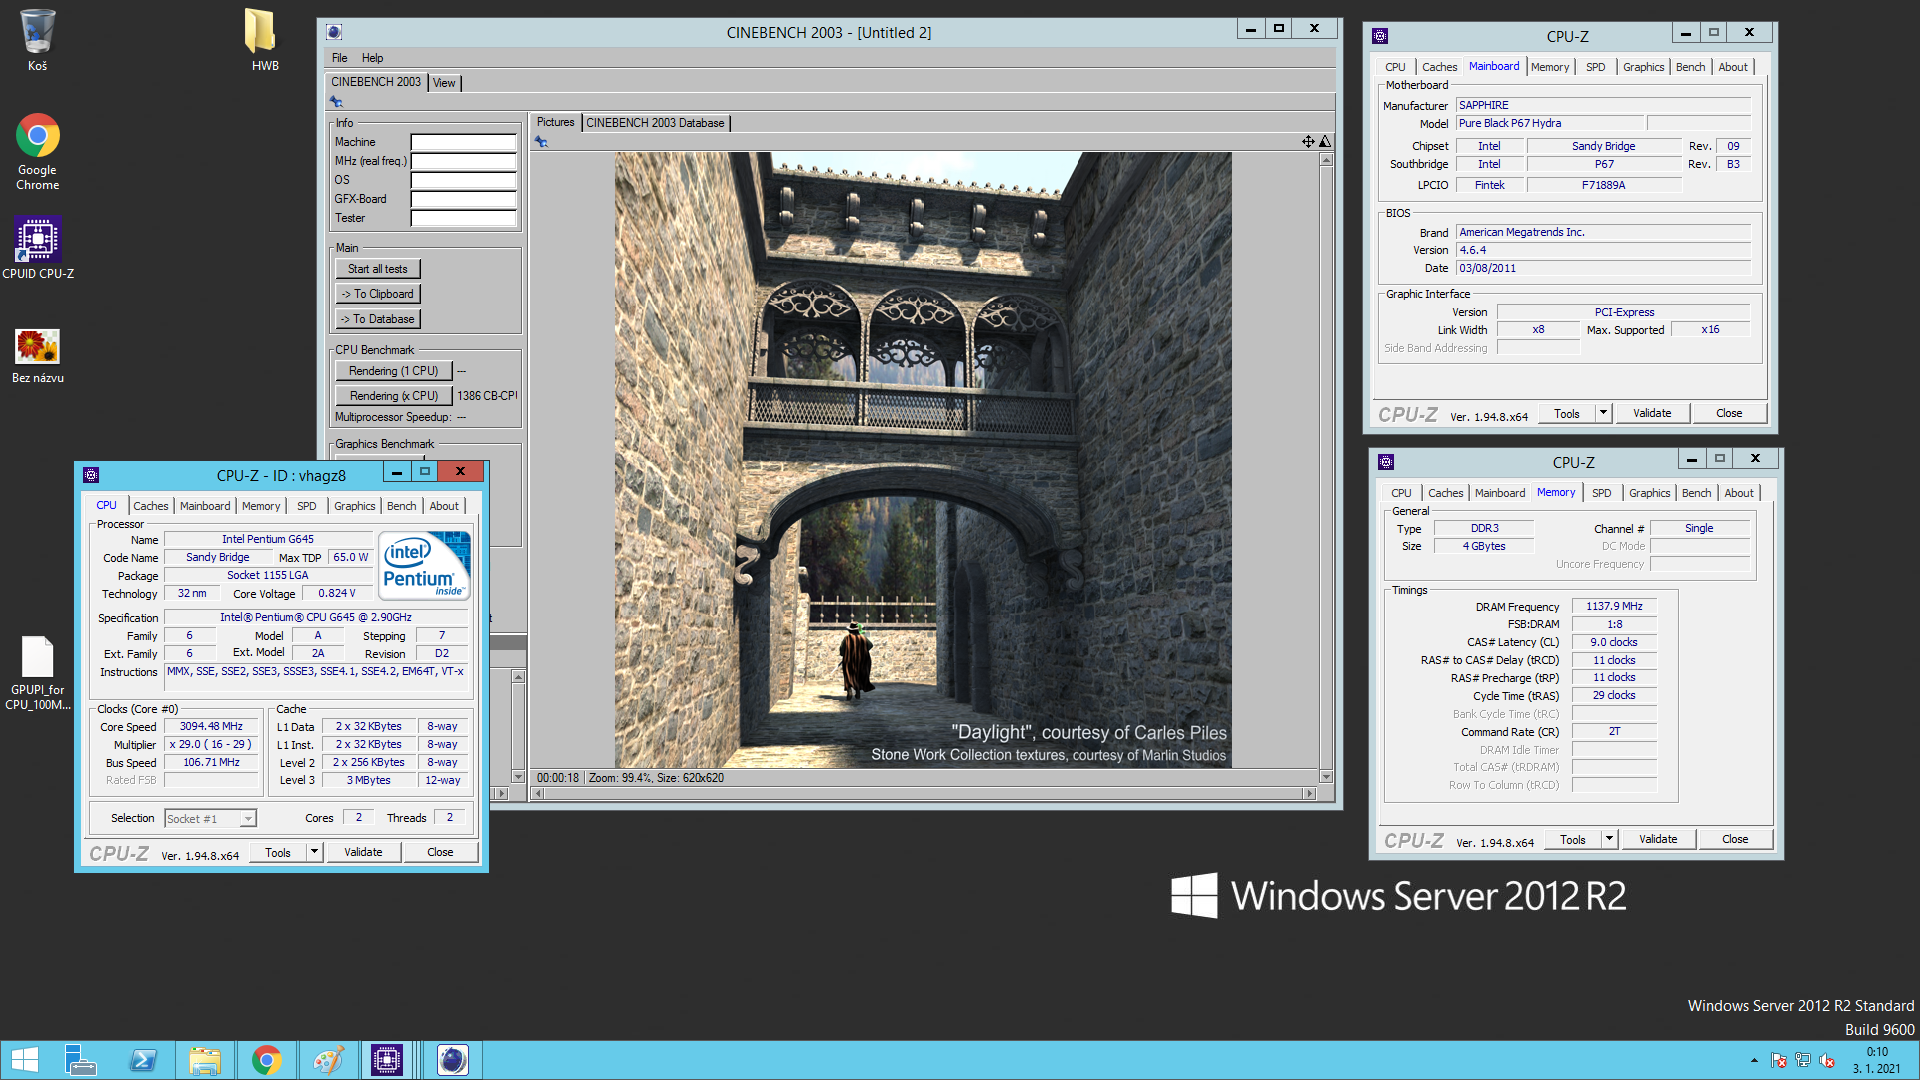Click Close button in Memory CPU-Z window
The width and height of the screenshot is (1920, 1080).
[1735, 839]
